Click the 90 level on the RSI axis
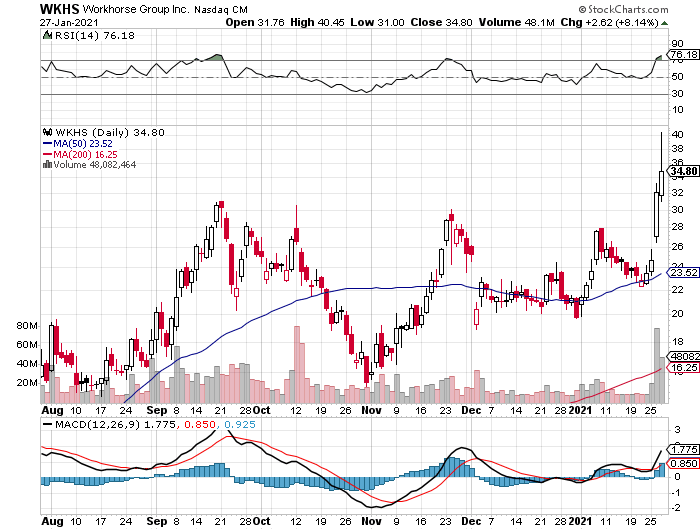This screenshot has width=700, height=530. coord(677,43)
